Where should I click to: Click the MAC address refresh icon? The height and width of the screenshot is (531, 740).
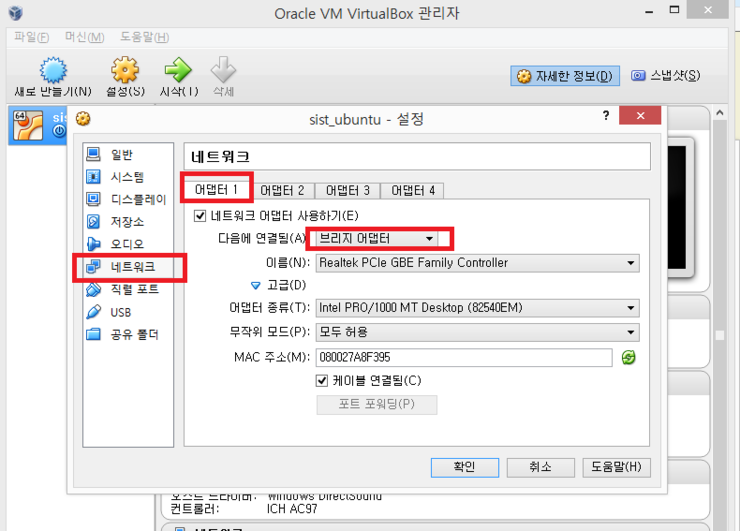pyautogui.click(x=628, y=357)
